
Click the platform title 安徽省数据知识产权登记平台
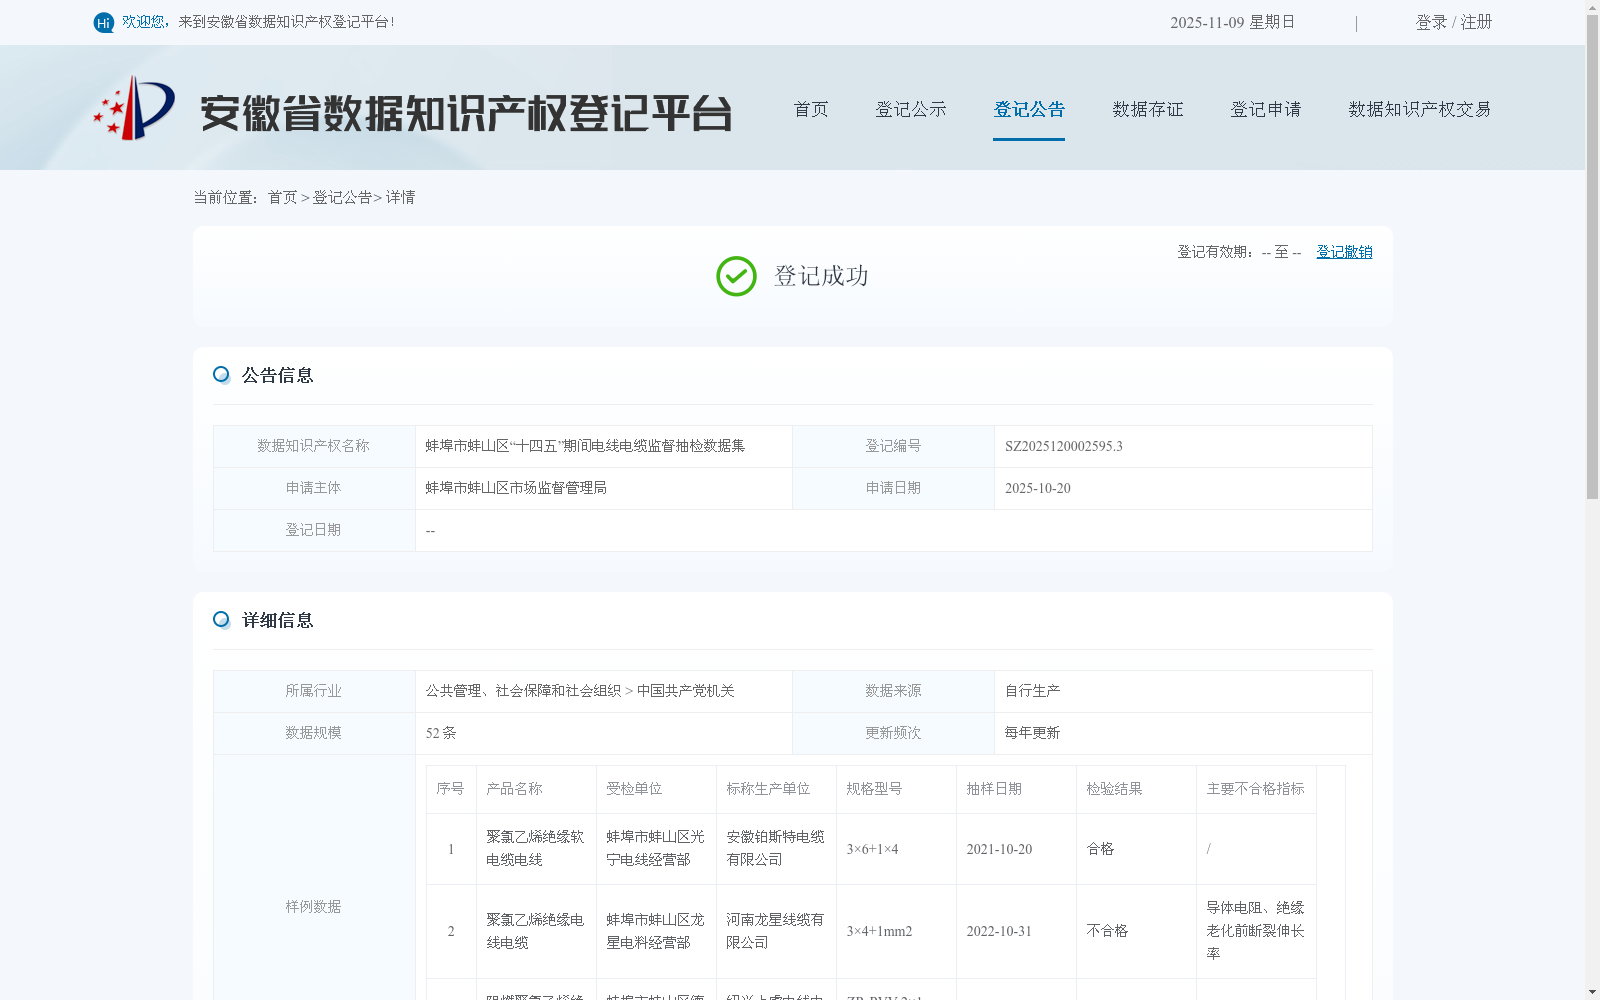(x=466, y=113)
